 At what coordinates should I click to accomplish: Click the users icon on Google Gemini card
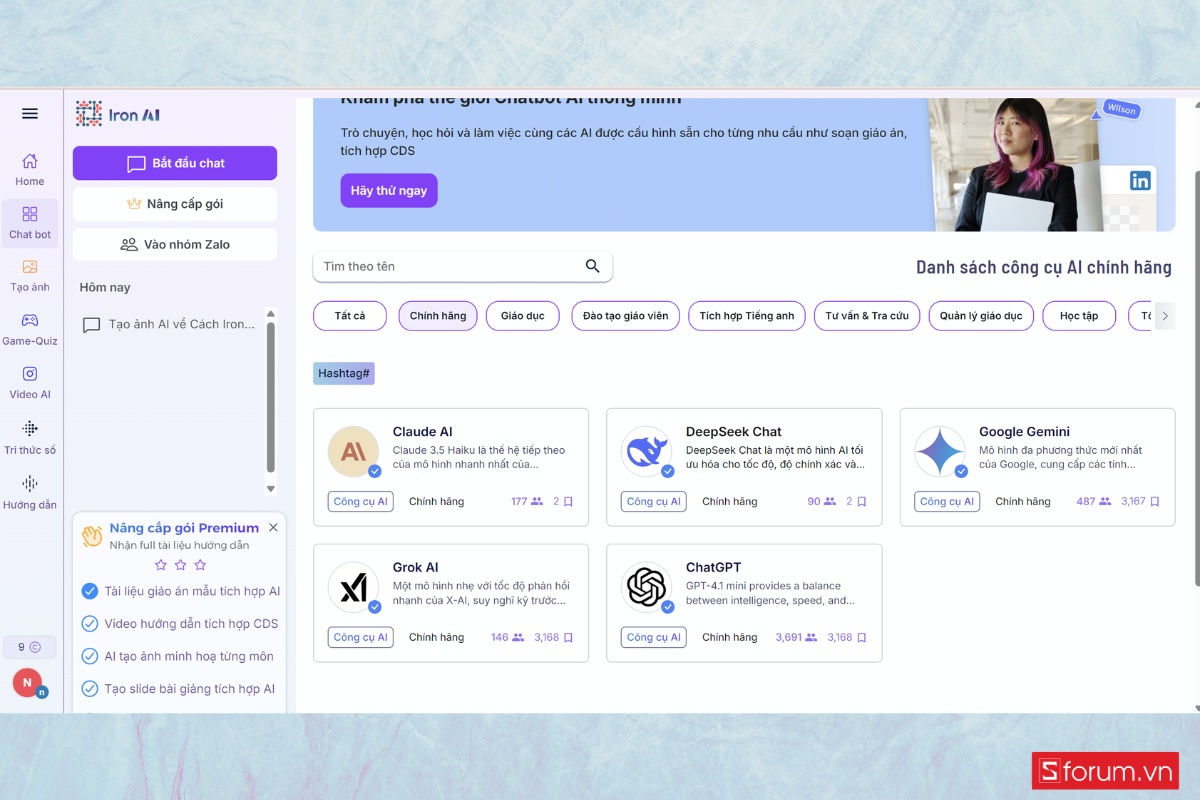point(1104,502)
